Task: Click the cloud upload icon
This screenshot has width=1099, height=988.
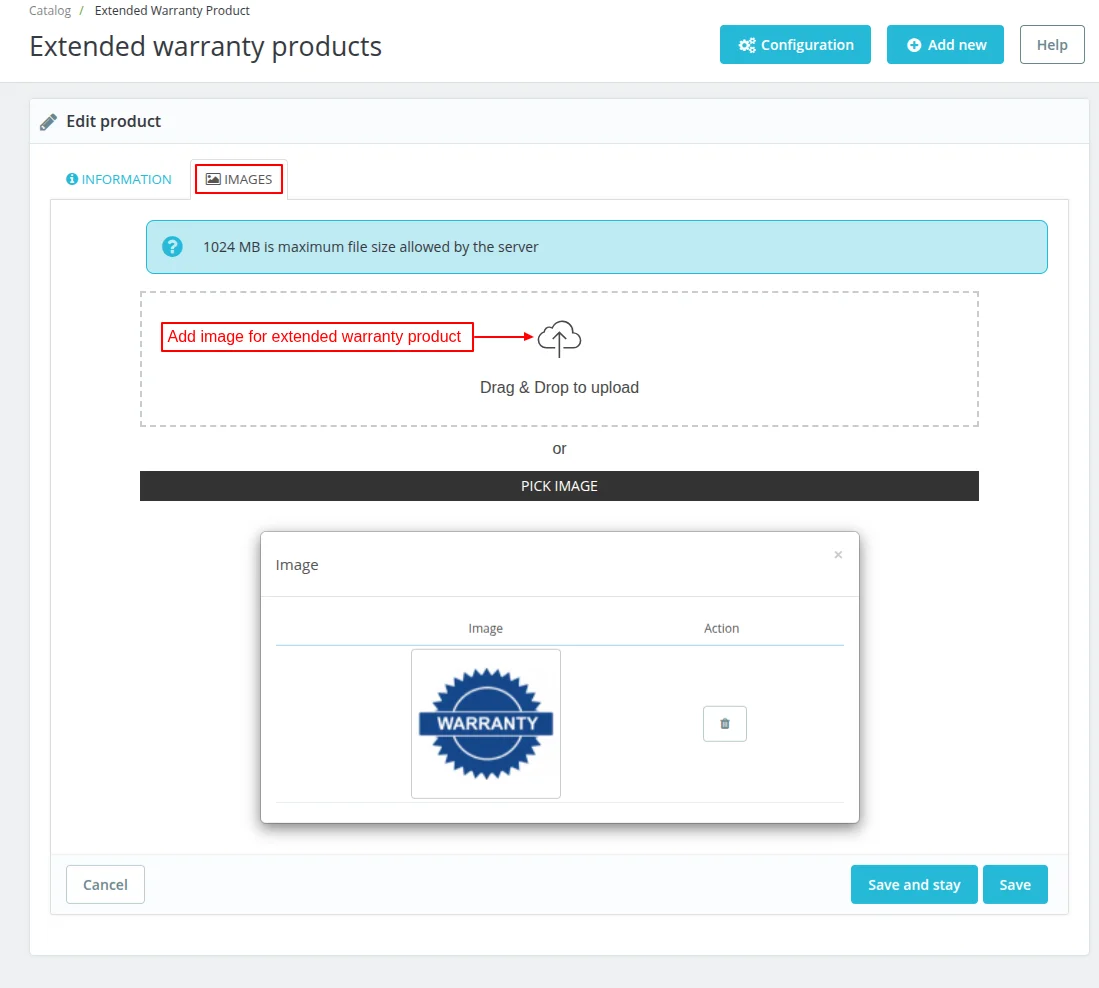Action: tap(558, 338)
